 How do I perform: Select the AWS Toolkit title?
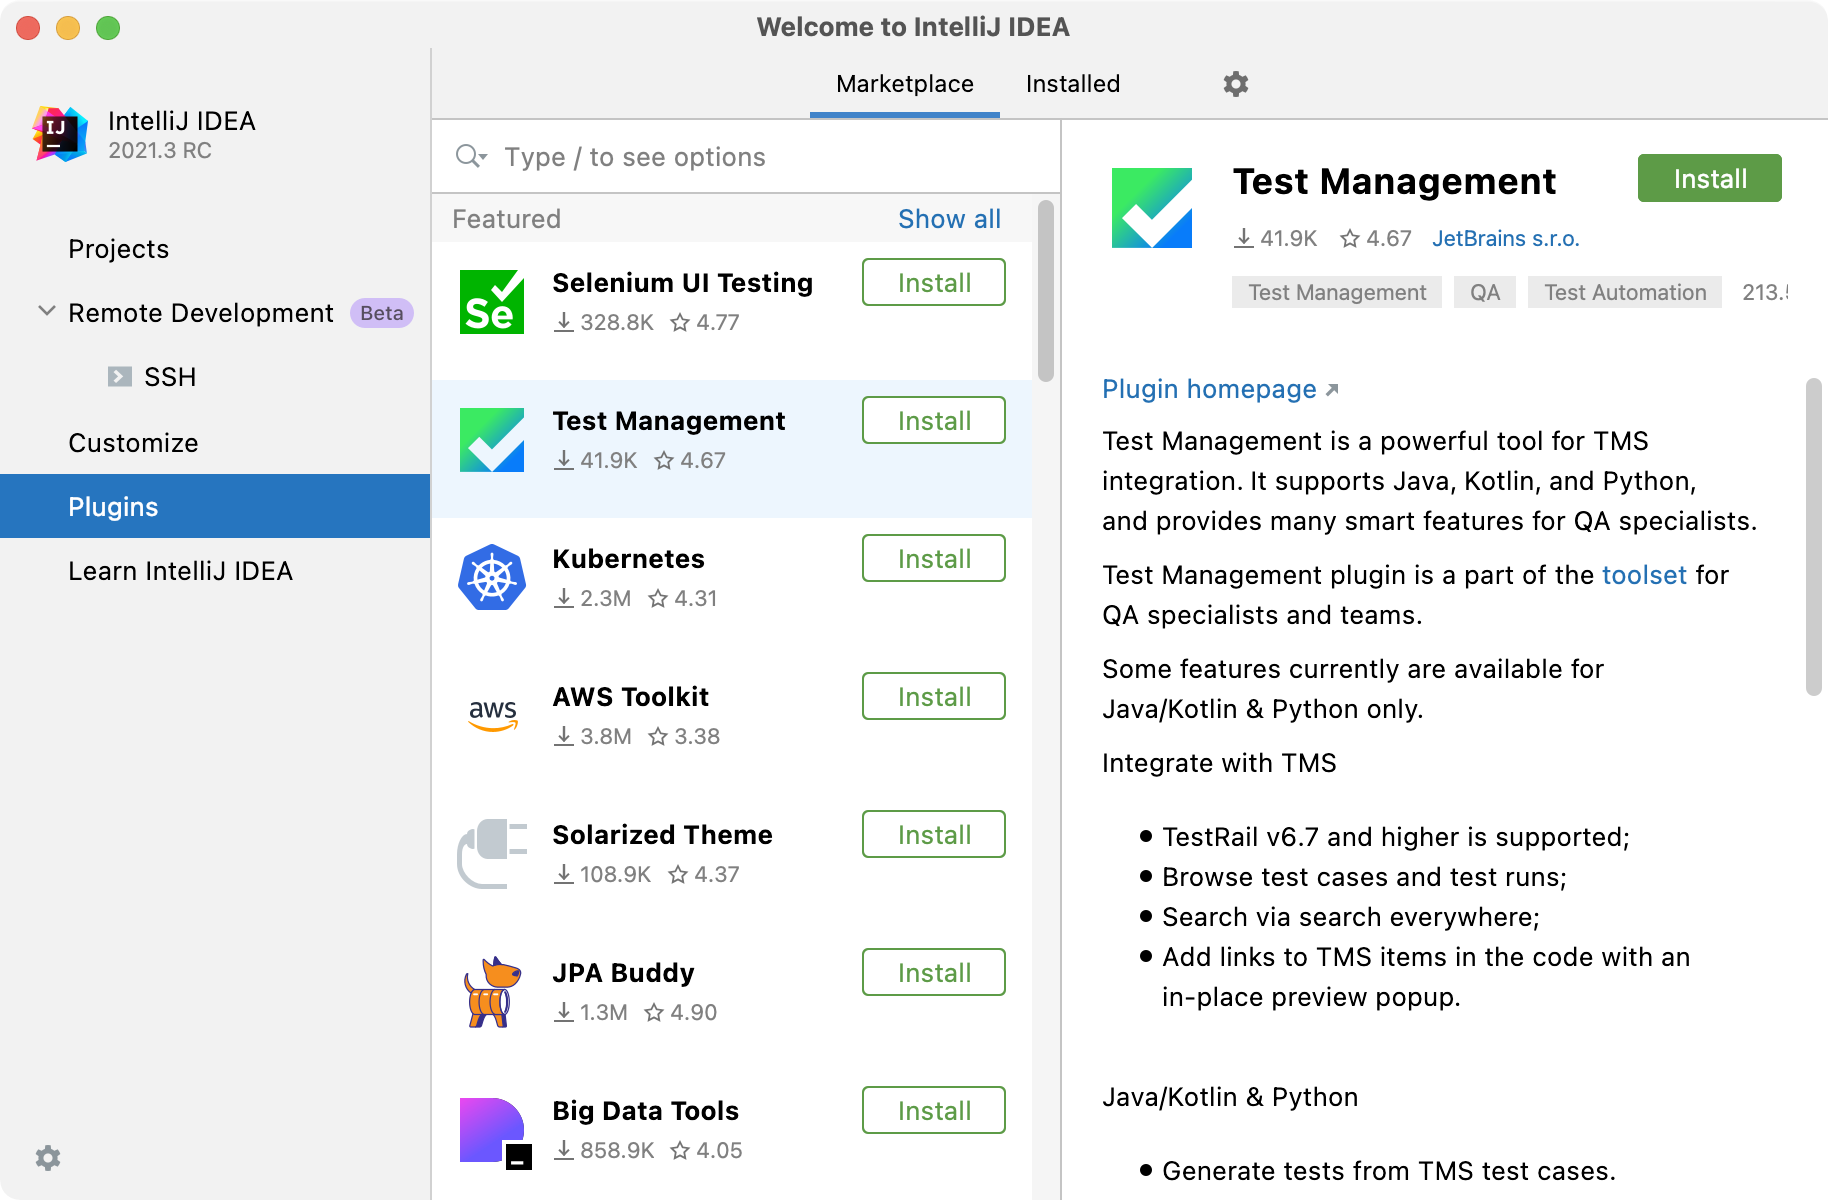630,697
